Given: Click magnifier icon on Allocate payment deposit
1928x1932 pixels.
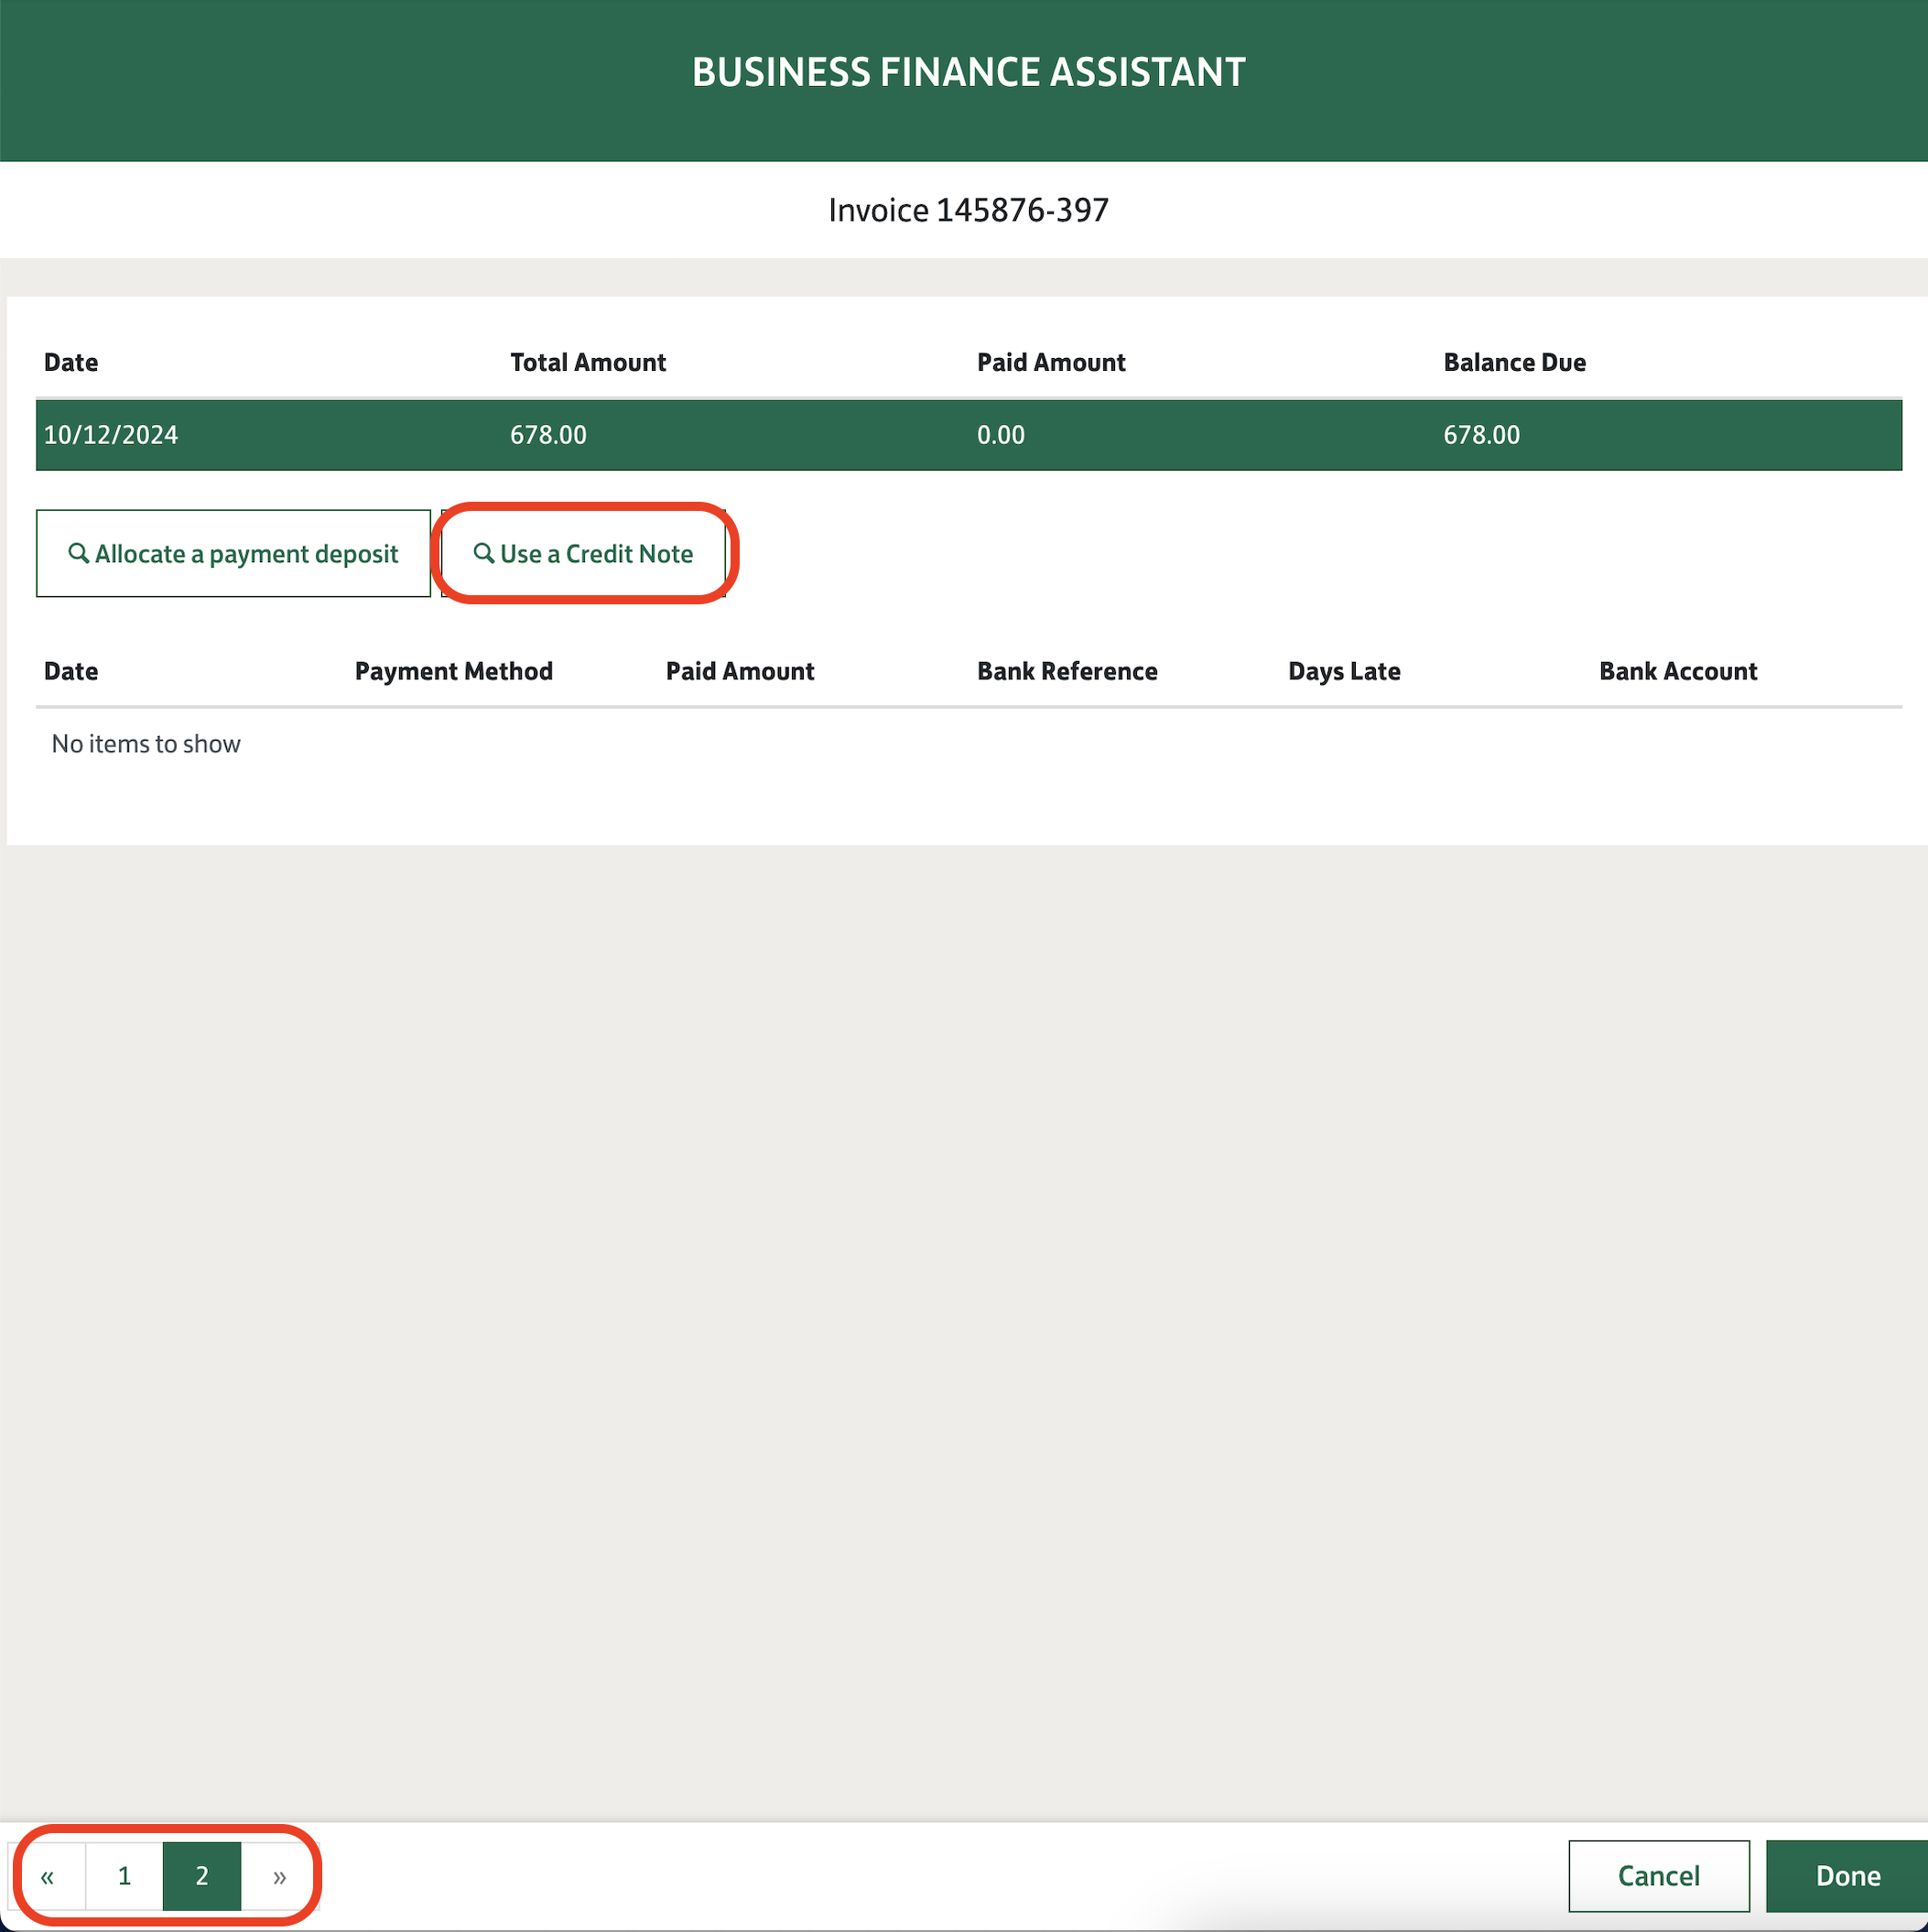Looking at the screenshot, I should [x=78, y=553].
